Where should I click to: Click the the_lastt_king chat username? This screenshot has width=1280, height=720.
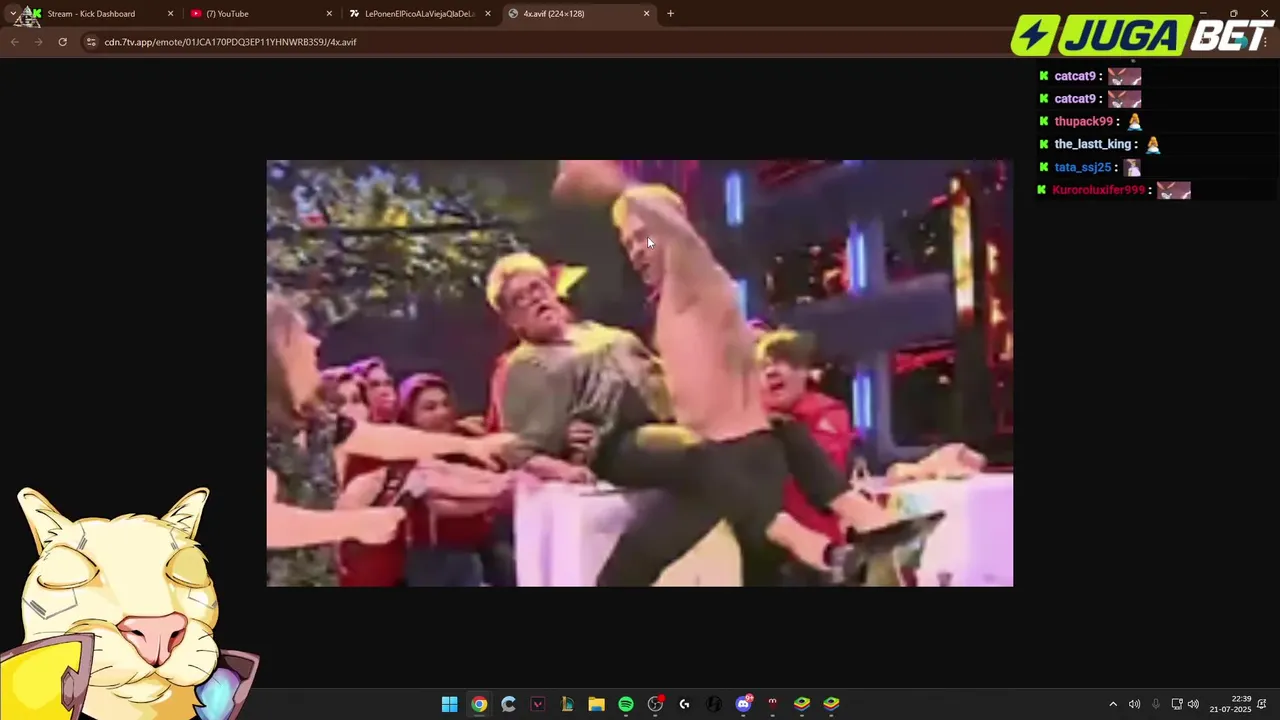tap(1092, 144)
